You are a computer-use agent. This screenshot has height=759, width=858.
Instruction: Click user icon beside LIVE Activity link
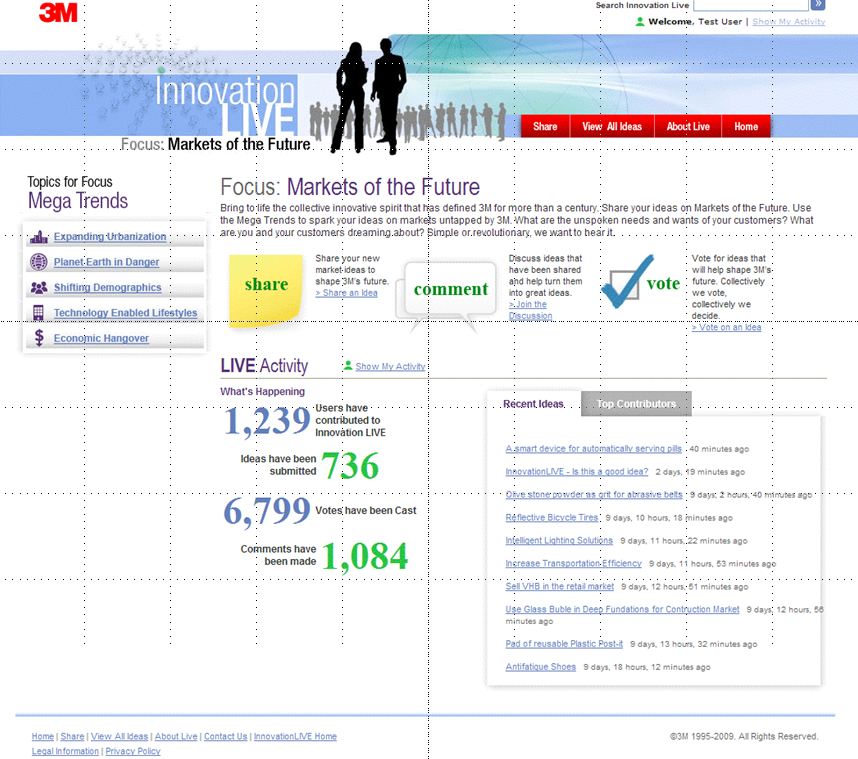point(347,366)
